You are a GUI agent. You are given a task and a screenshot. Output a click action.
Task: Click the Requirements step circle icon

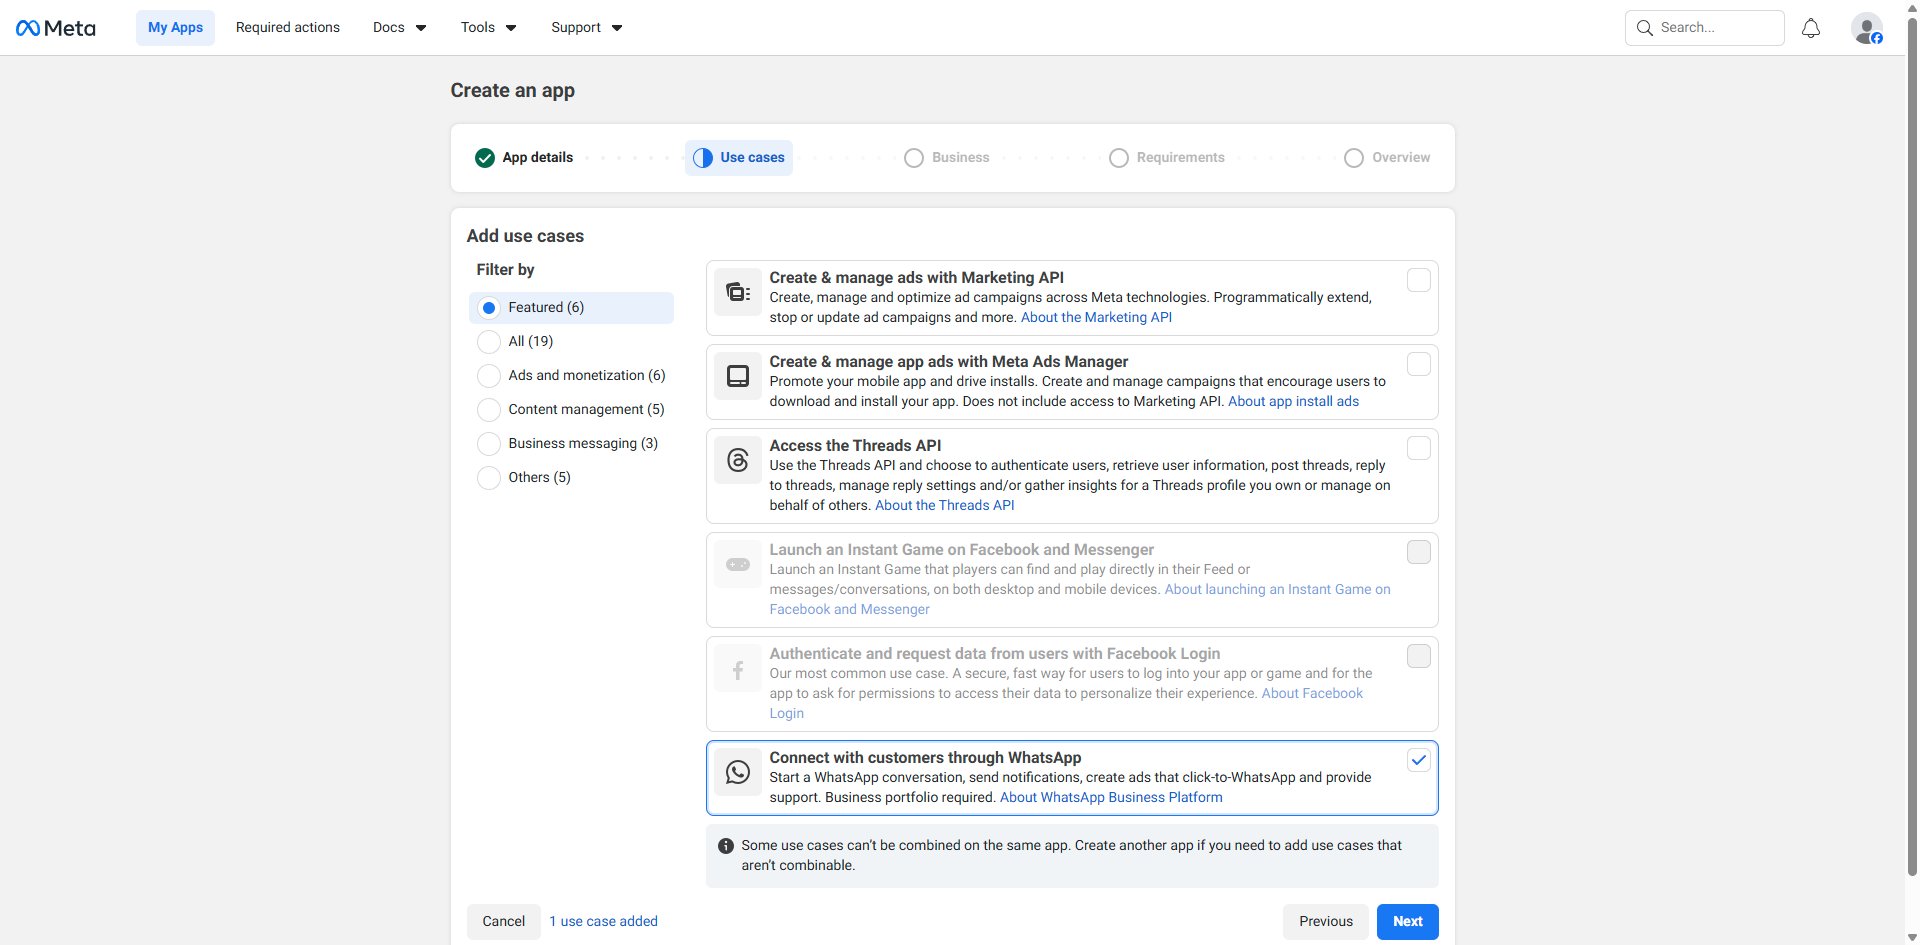pos(1119,158)
